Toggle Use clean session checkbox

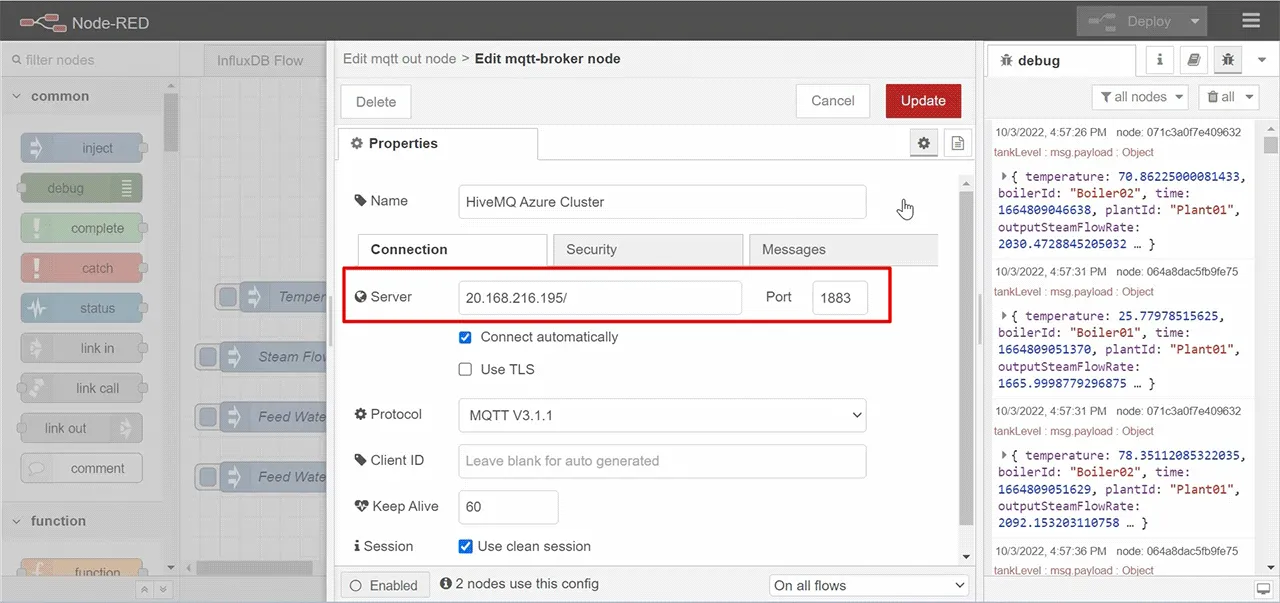[x=465, y=546]
